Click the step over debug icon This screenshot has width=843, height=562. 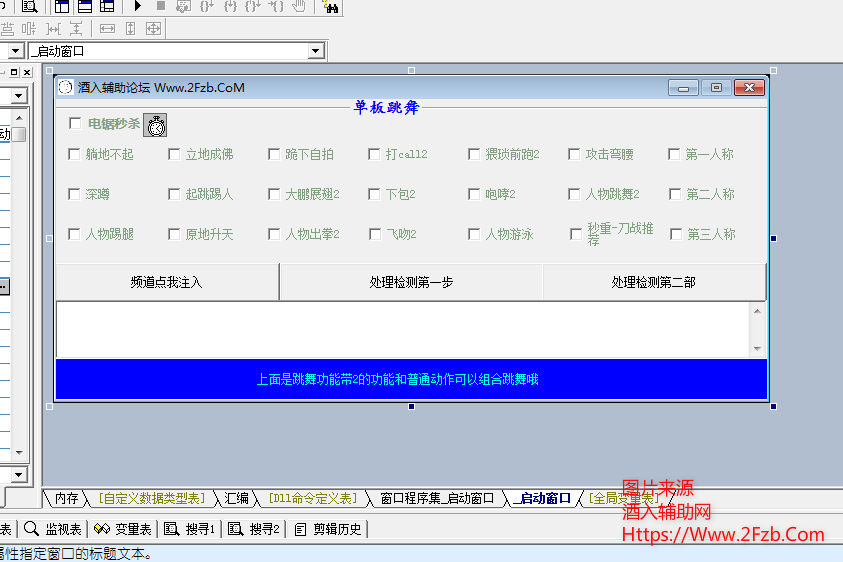[206, 6]
